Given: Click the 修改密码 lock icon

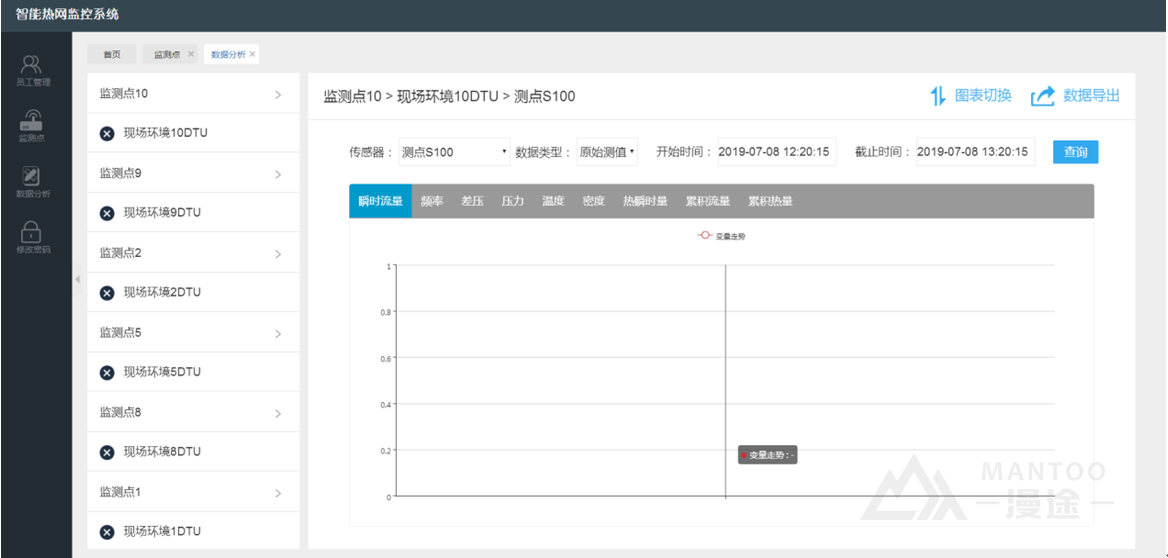Looking at the screenshot, I should coord(32,233).
